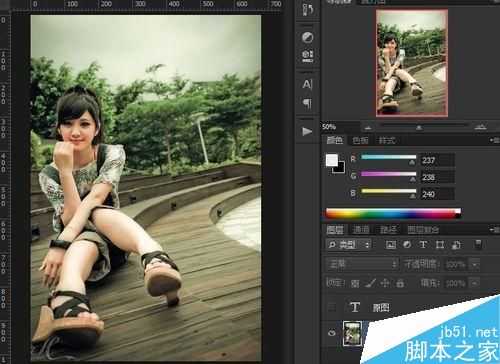This screenshot has height=364, width=500.
Task: Filter layers by type layer icon
Action: click(x=423, y=245)
